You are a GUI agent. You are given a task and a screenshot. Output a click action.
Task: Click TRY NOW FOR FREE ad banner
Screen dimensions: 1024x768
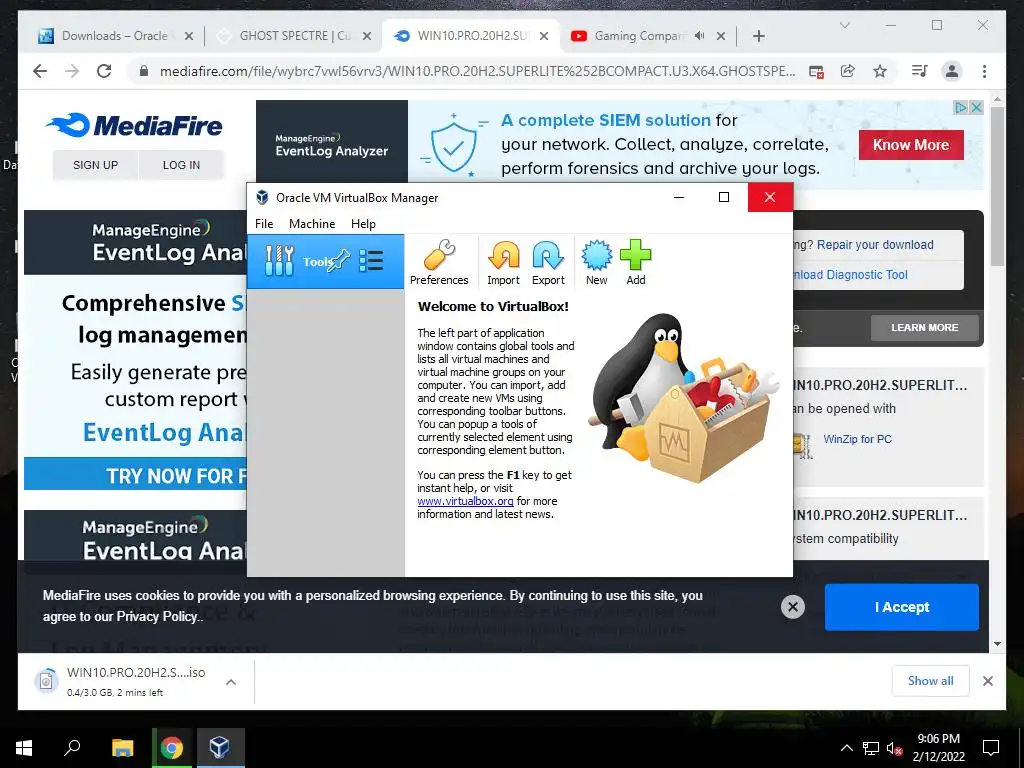[x=136, y=475]
